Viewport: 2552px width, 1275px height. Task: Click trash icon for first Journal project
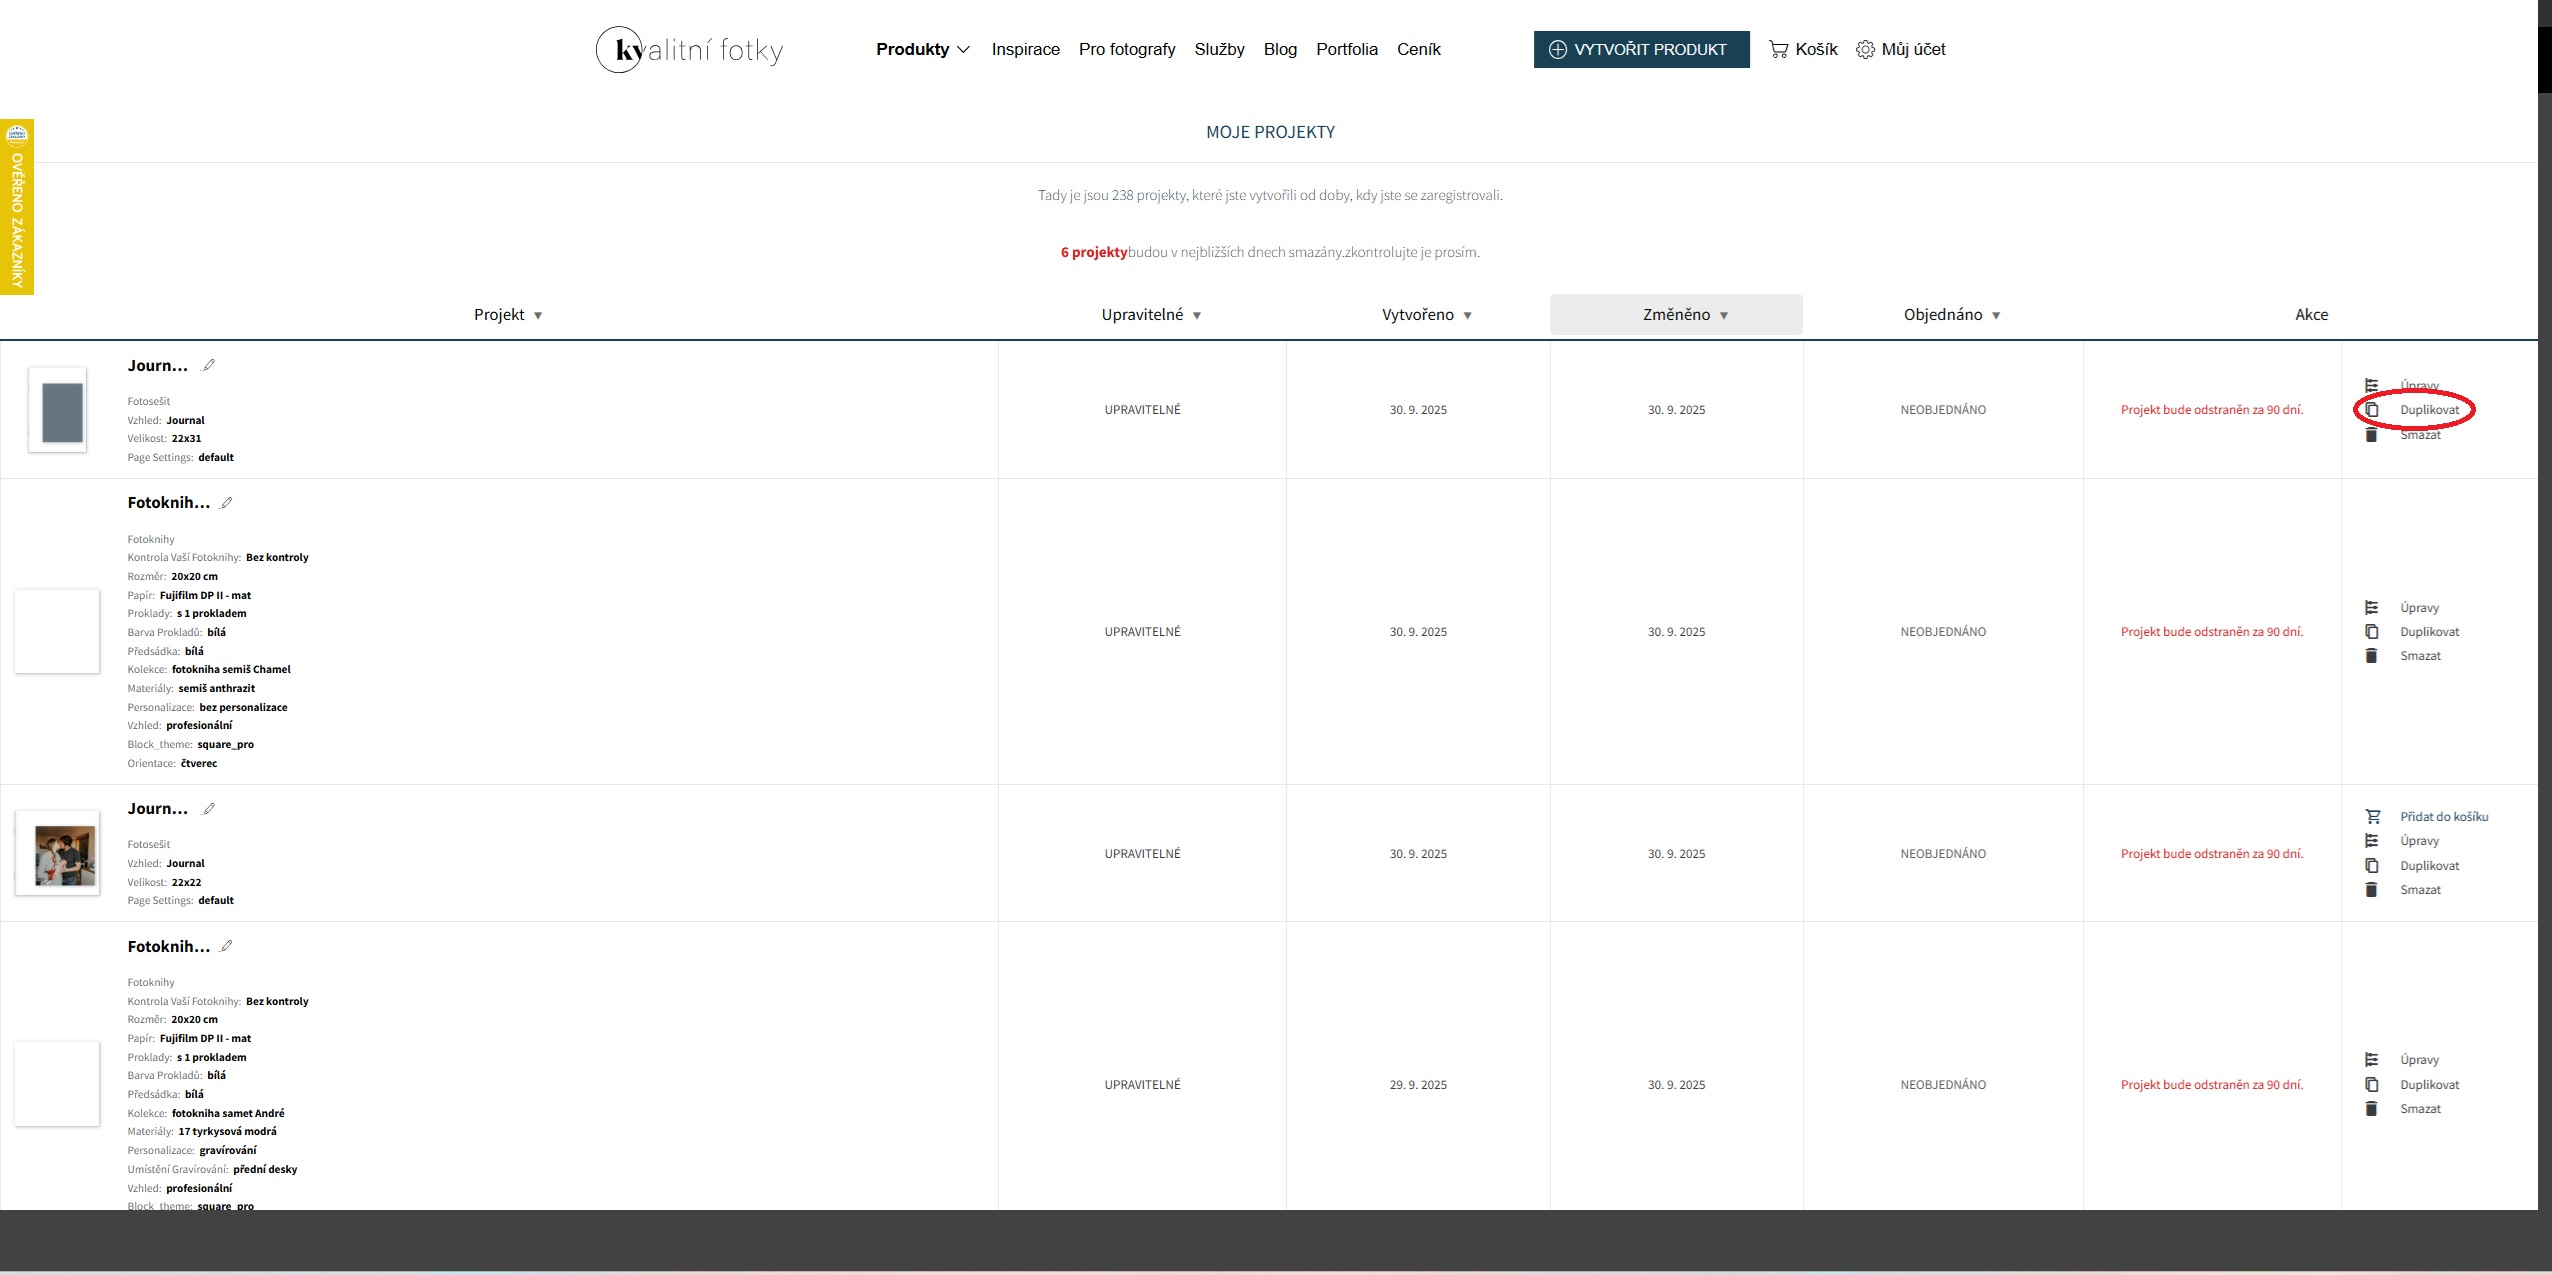[2371, 435]
